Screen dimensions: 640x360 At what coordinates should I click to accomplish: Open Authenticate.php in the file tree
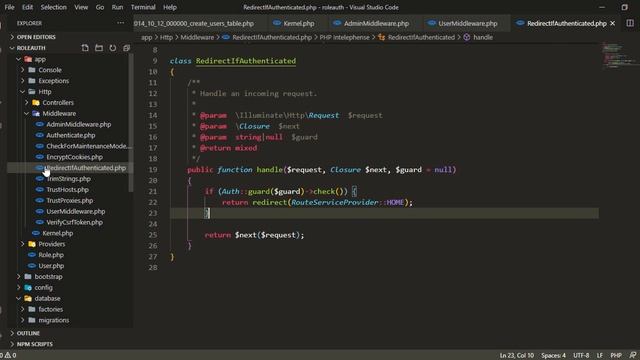point(70,135)
